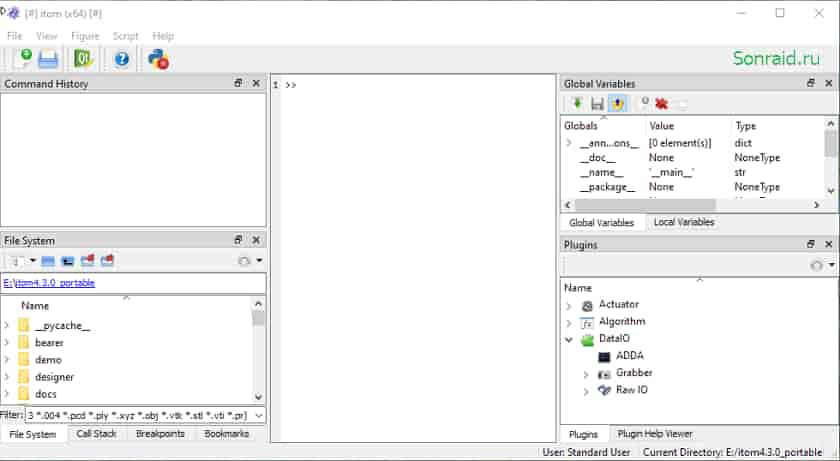Expand the Algorithm plugin group

pyautogui.click(x=569, y=323)
